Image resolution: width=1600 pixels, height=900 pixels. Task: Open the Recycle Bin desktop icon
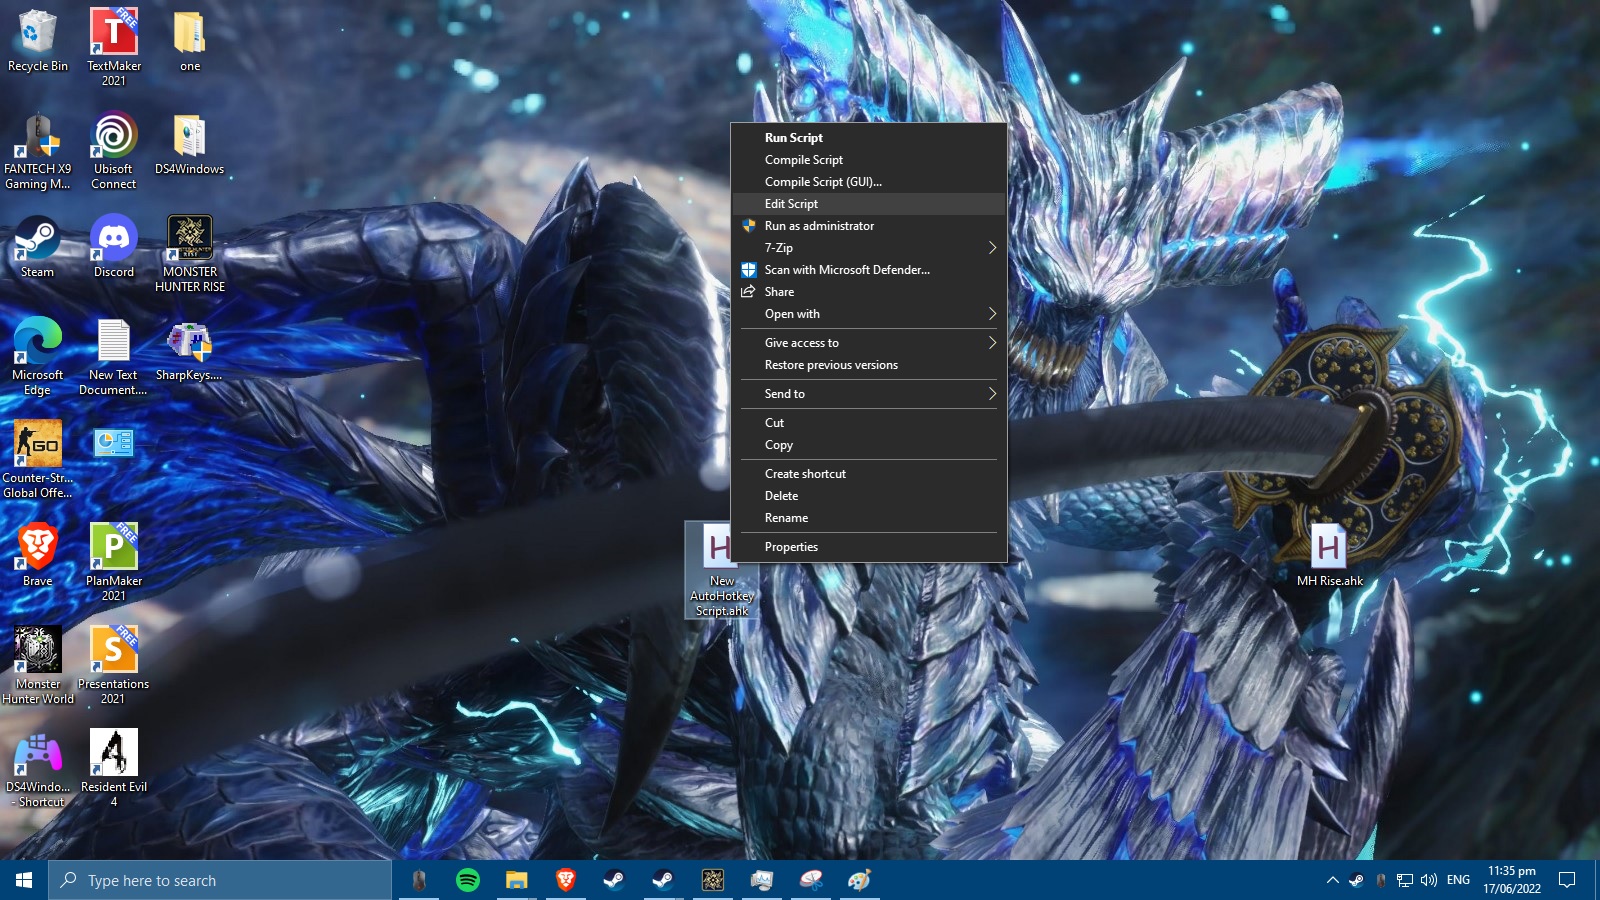pyautogui.click(x=38, y=42)
